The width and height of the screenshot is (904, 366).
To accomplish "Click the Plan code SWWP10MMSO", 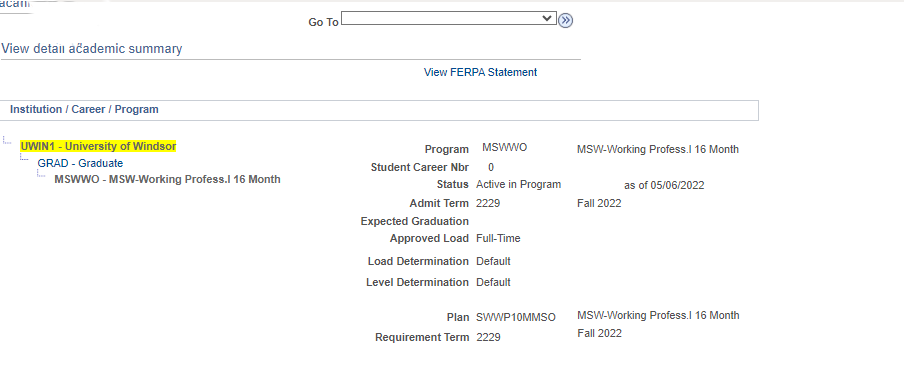I will (x=516, y=318).
